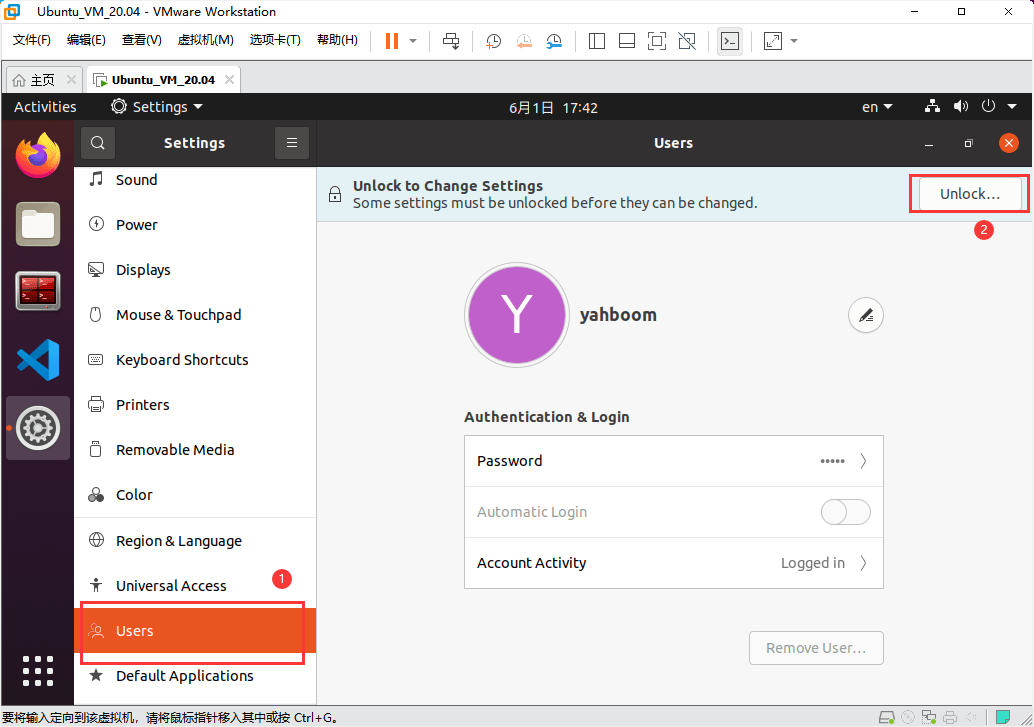Select Users in the Settings sidebar

click(195, 631)
